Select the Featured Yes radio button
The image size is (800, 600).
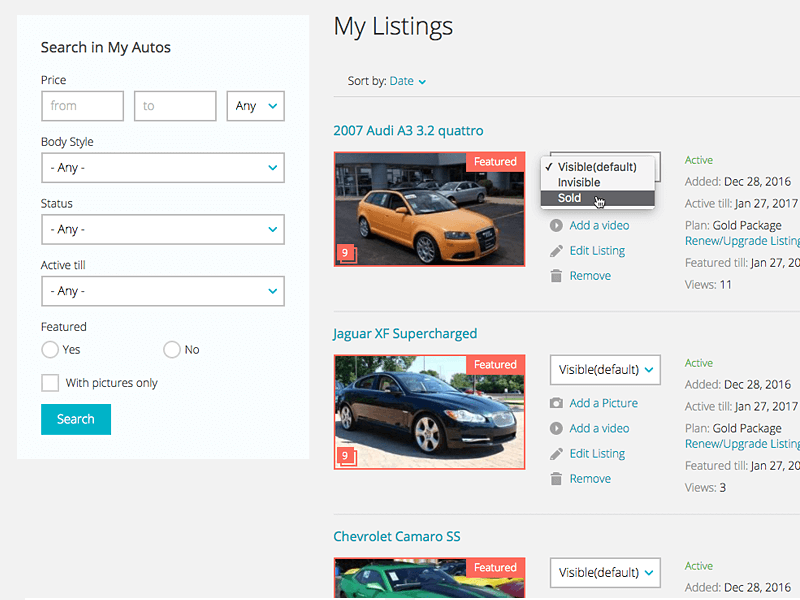(50, 349)
